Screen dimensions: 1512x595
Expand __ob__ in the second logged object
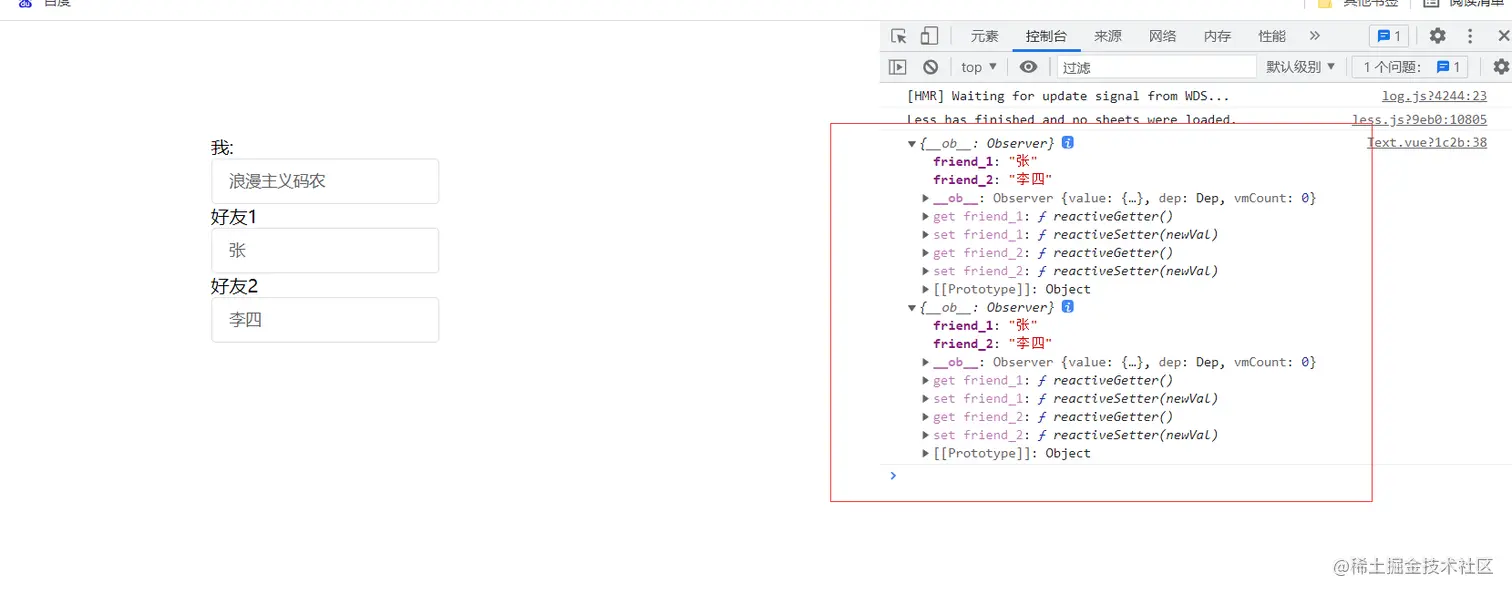coord(926,362)
